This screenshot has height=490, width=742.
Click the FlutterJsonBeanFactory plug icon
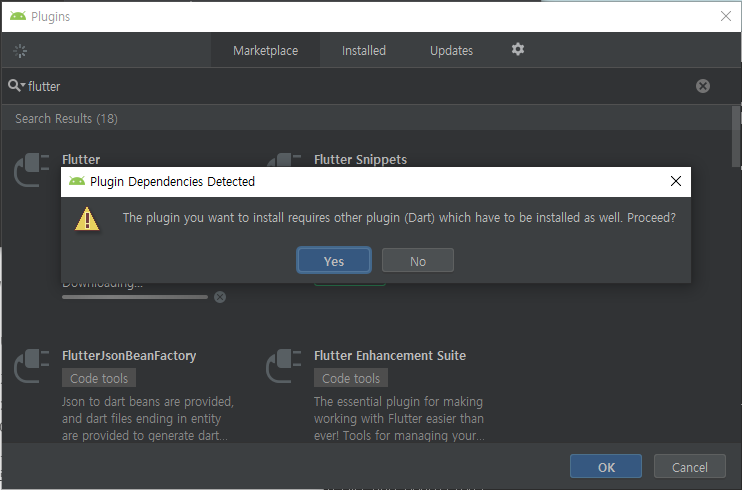[32, 365]
